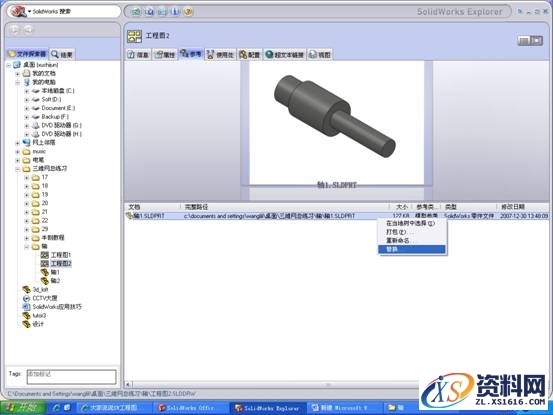Select the SolidWorks应用技巧 document icon
The height and width of the screenshot is (415, 553).
(26, 307)
